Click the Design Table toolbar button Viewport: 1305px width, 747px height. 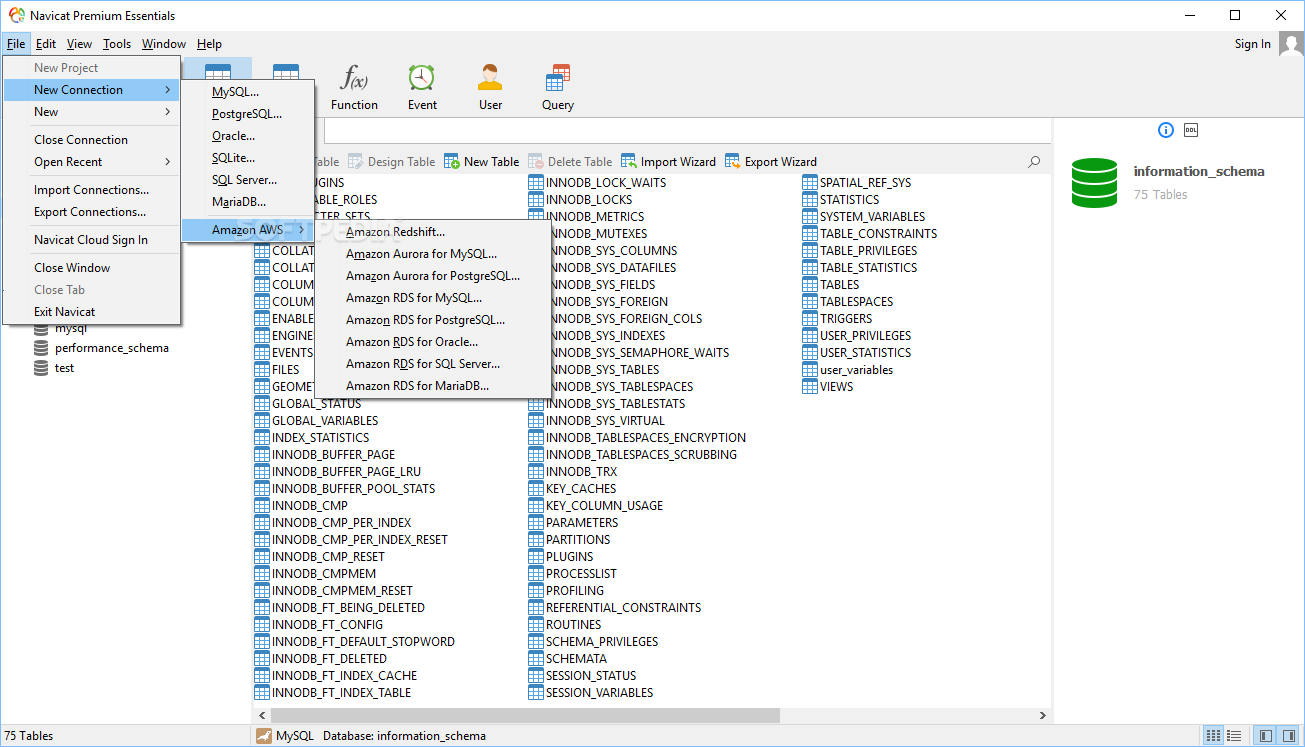pos(391,161)
